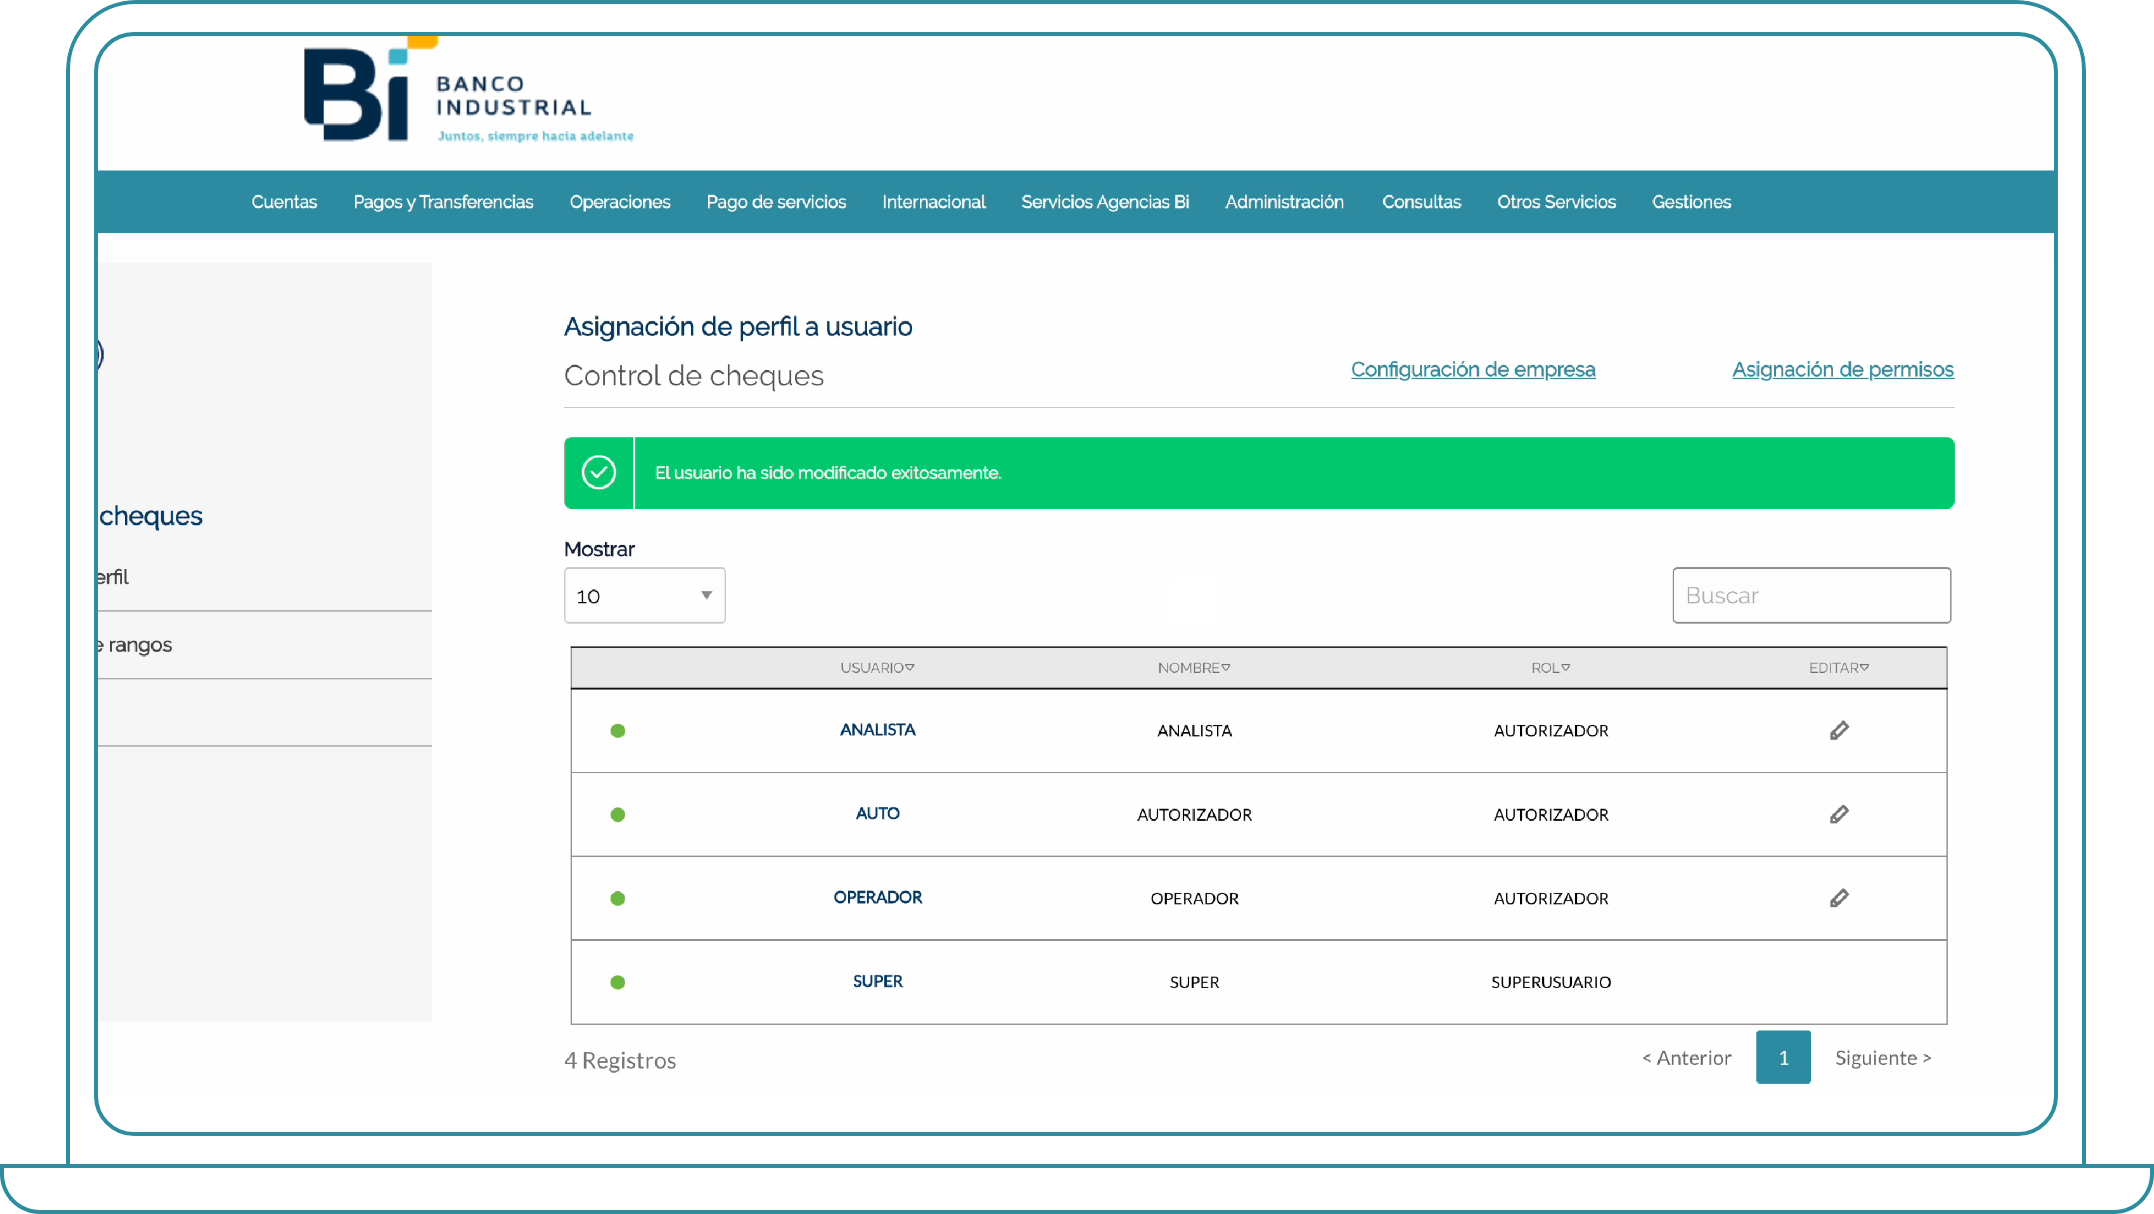Select page 1 in pagination
This screenshot has width=2154, height=1214.
coord(1783,1057)
